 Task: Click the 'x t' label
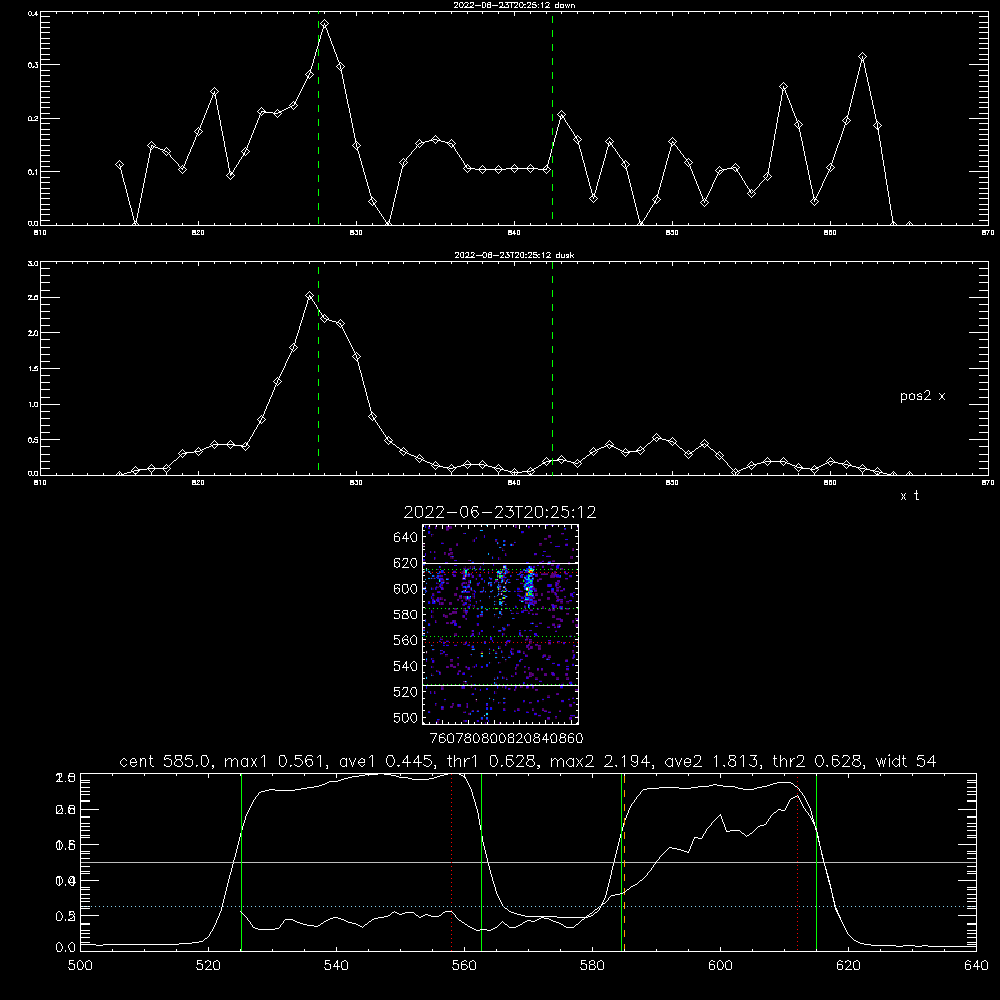pyautogui.click(x=909, y=496)
